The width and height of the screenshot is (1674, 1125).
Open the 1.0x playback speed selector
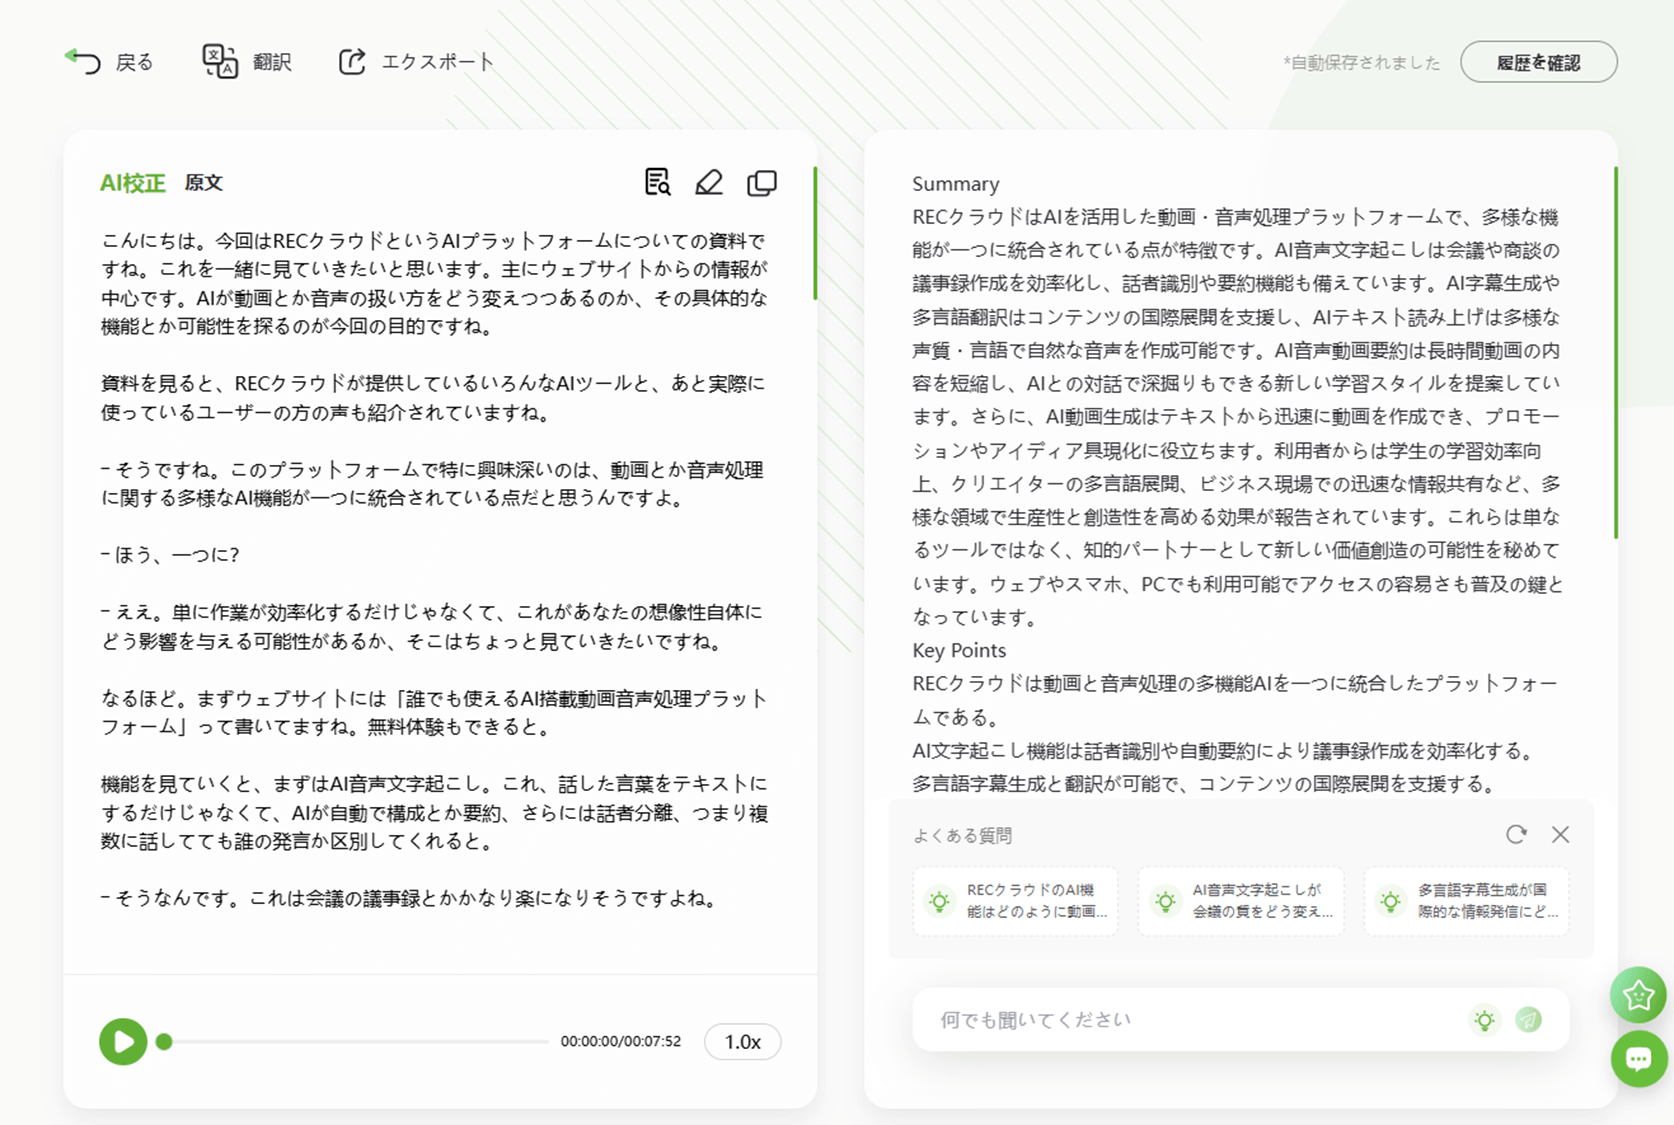742,1042
